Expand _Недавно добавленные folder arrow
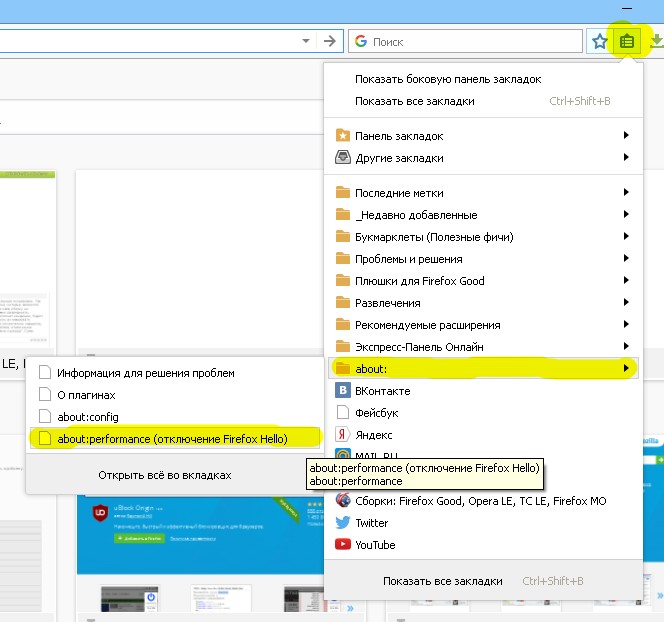The width and height of the screenshot is (664, 622). click(626, 214)
